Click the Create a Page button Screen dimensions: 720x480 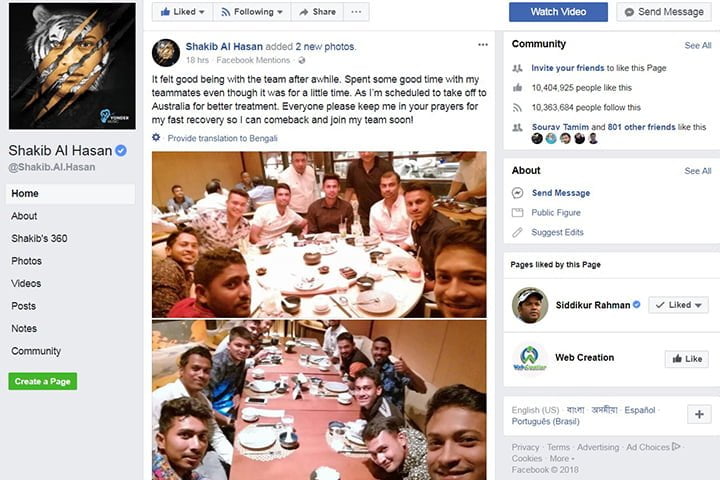(42, 381)
